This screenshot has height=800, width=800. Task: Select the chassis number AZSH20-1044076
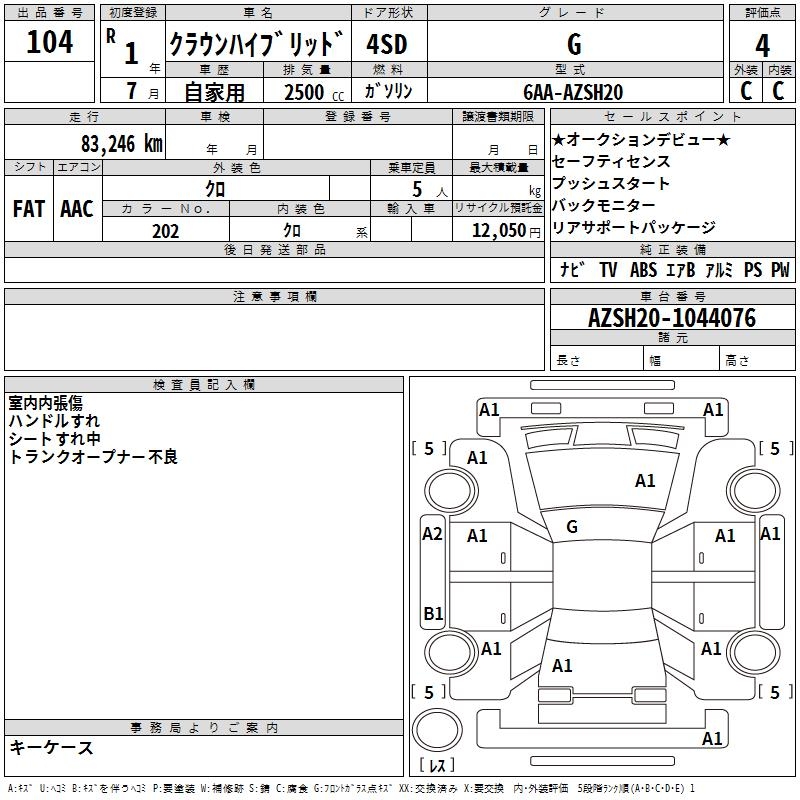(x=671, y=318)
